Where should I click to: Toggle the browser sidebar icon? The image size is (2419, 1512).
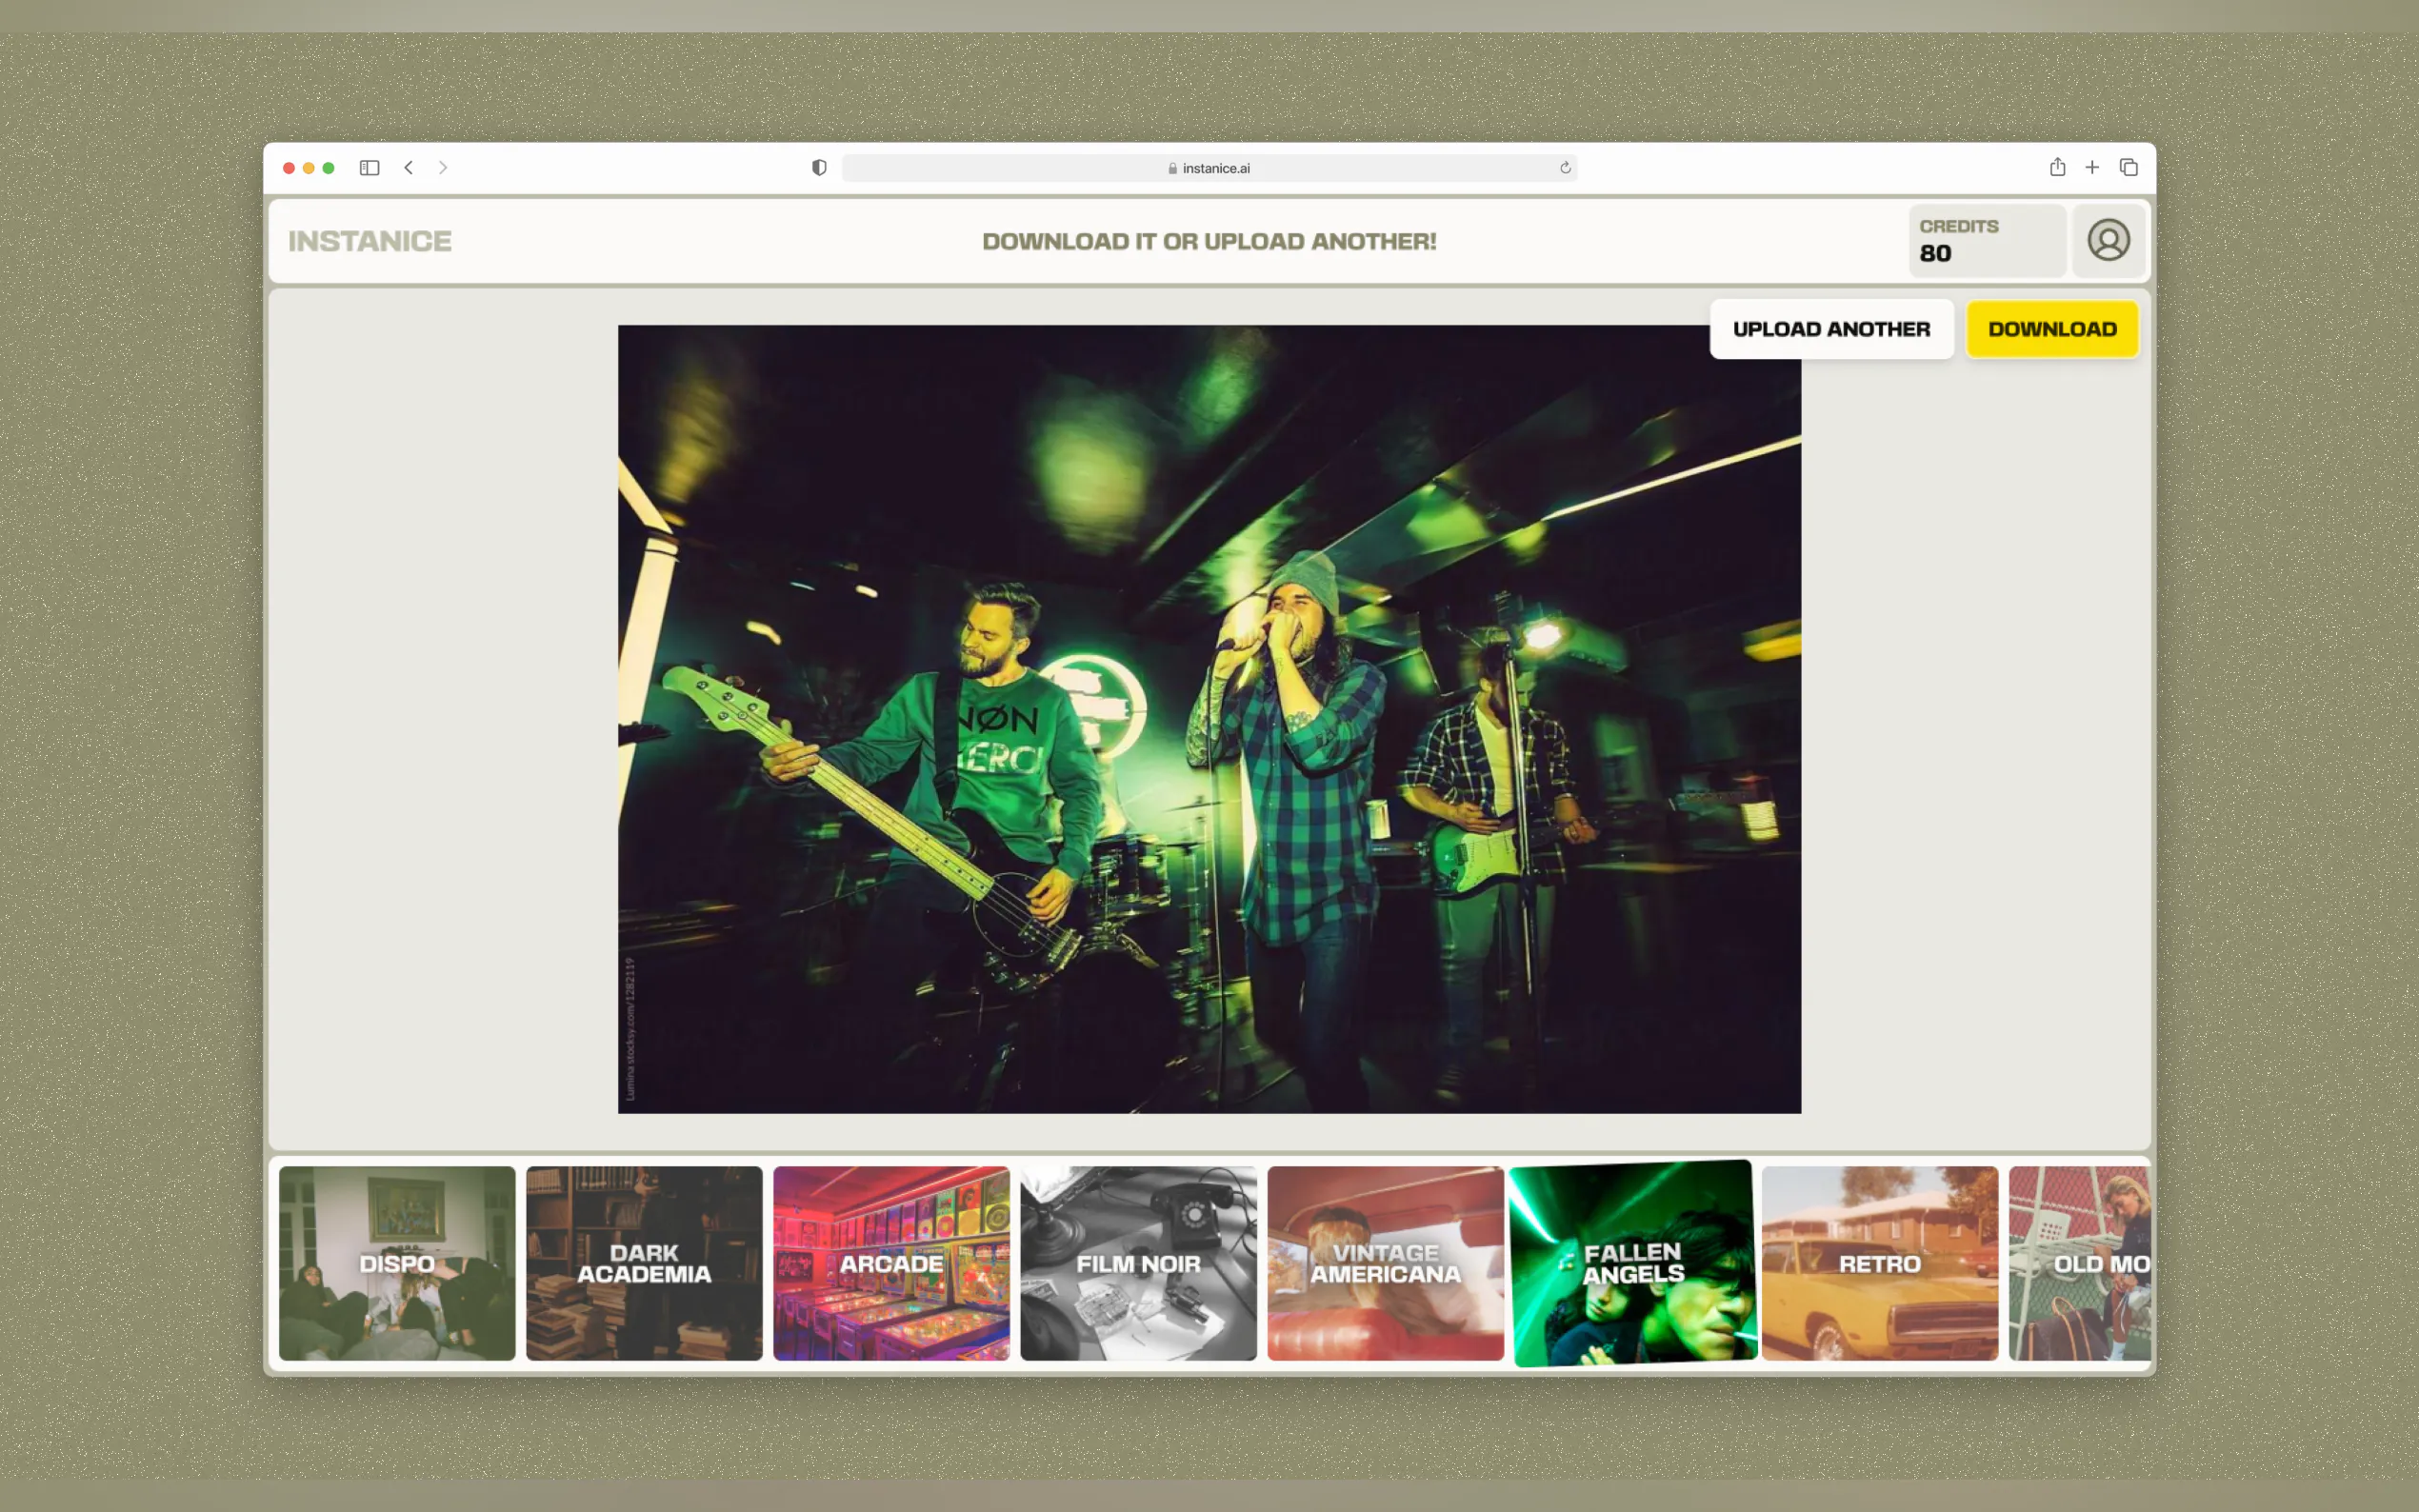click(x=369, y=168)
